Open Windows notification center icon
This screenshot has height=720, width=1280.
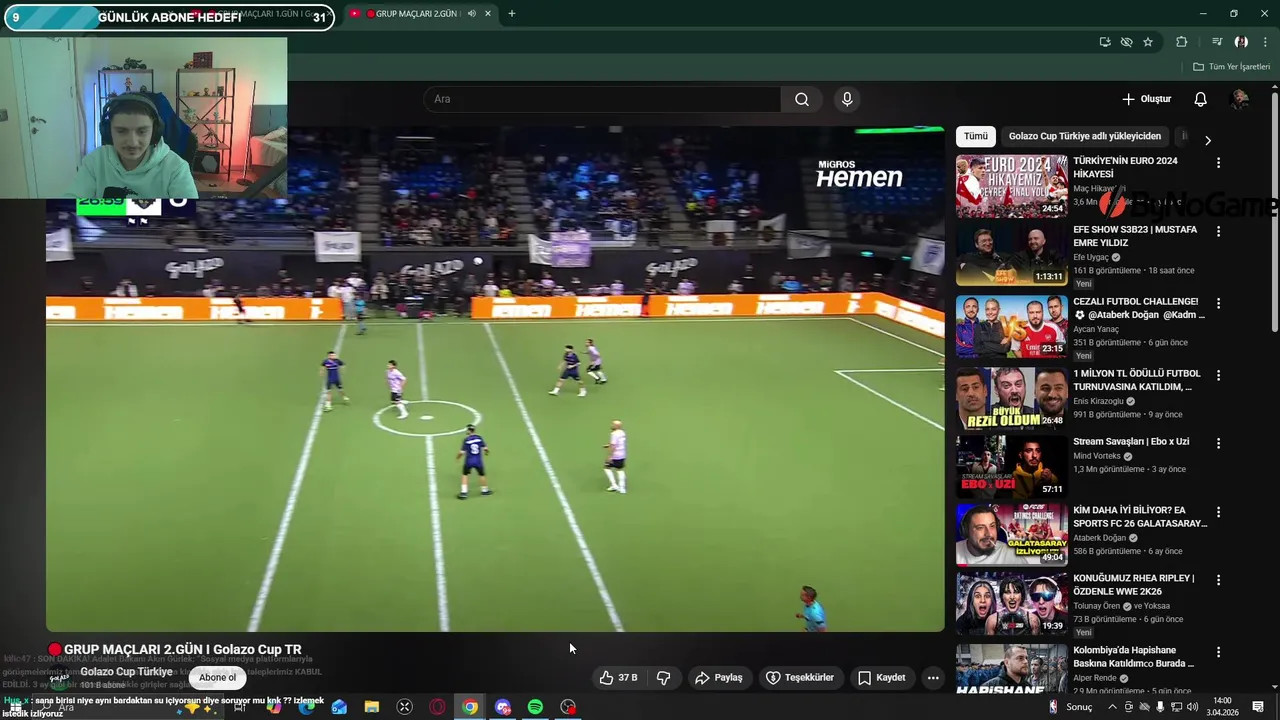1258,707
